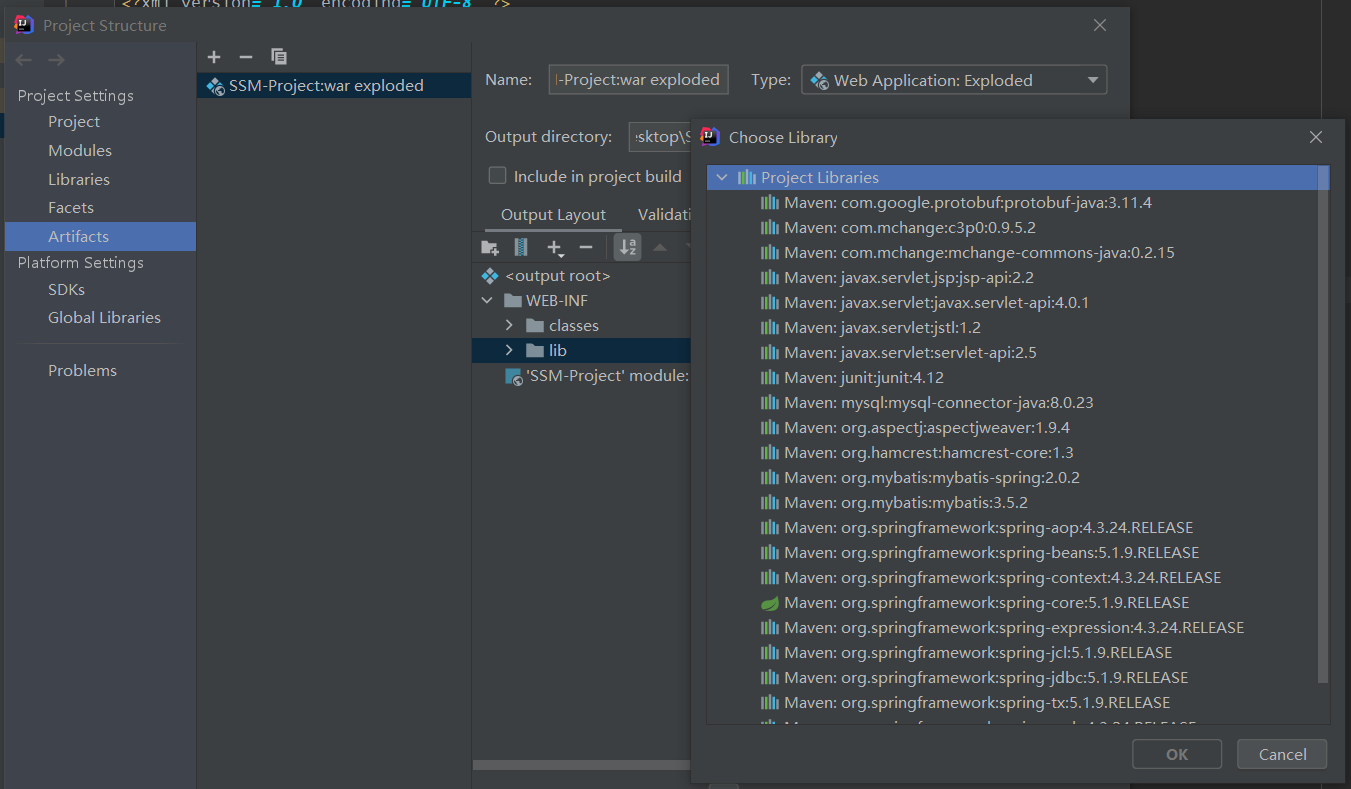
Task: Click the lib folder icon
Action: [x=535, y=351]
